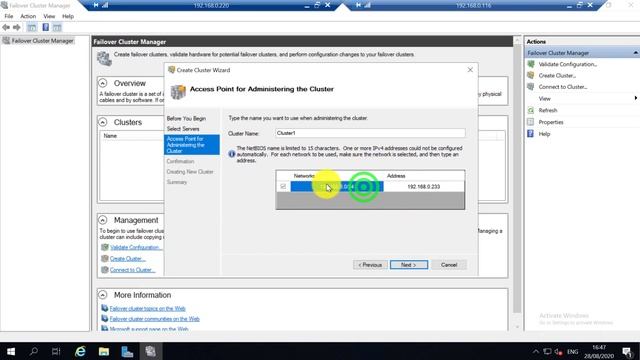Click the network tray icon
Screen dimensions: 640x360
click(x=547, y=351)
